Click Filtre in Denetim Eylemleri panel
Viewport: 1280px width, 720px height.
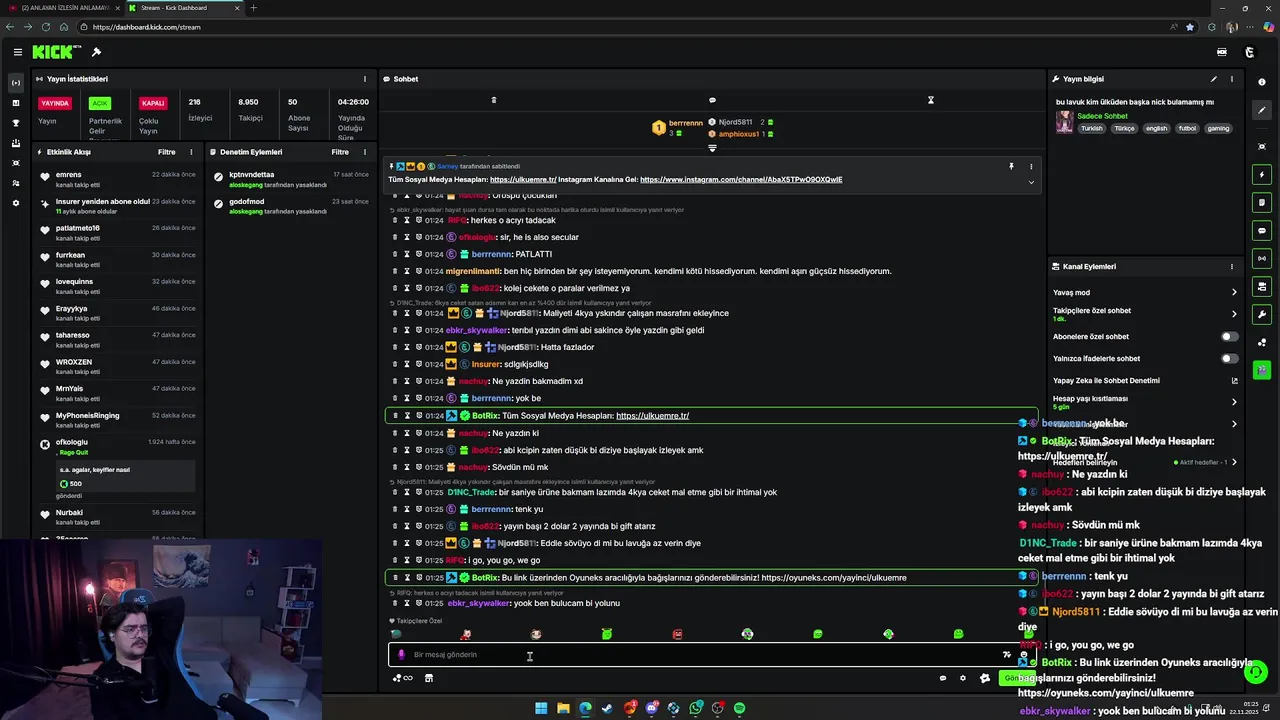coord(340,152)
